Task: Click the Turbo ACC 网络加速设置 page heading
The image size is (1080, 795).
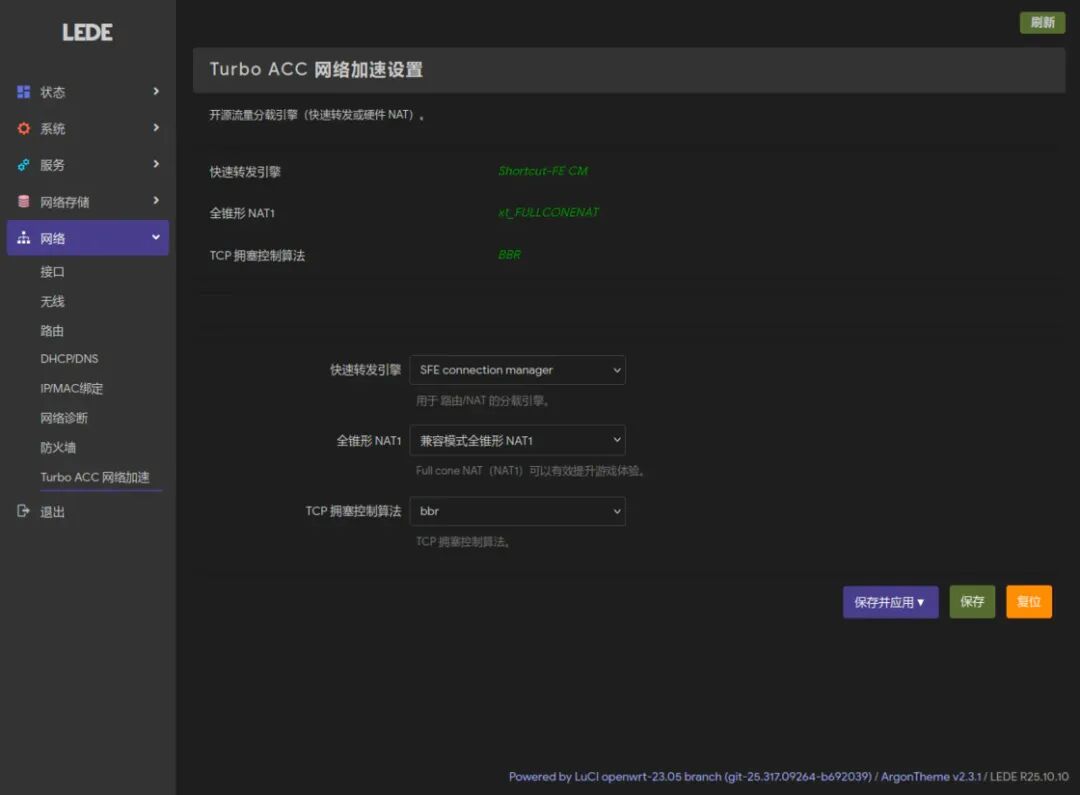Action: coord(316,70)
